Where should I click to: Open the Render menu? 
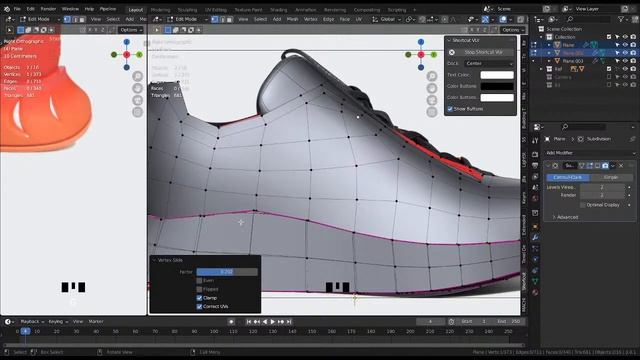pos(48,9)
